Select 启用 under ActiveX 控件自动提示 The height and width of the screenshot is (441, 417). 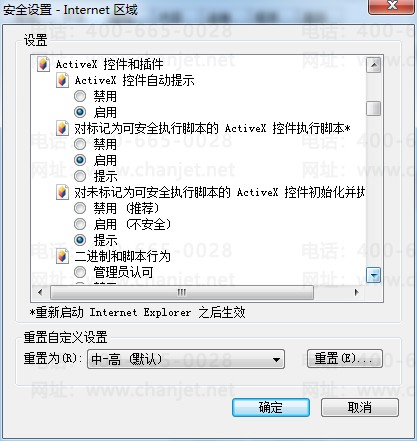coord(80,112)
